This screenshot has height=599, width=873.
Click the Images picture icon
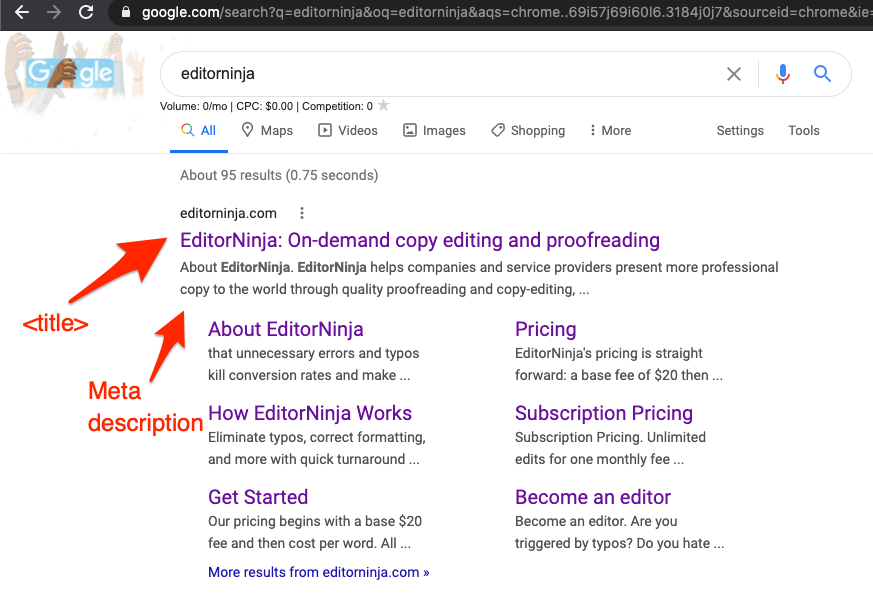[410, 130]
